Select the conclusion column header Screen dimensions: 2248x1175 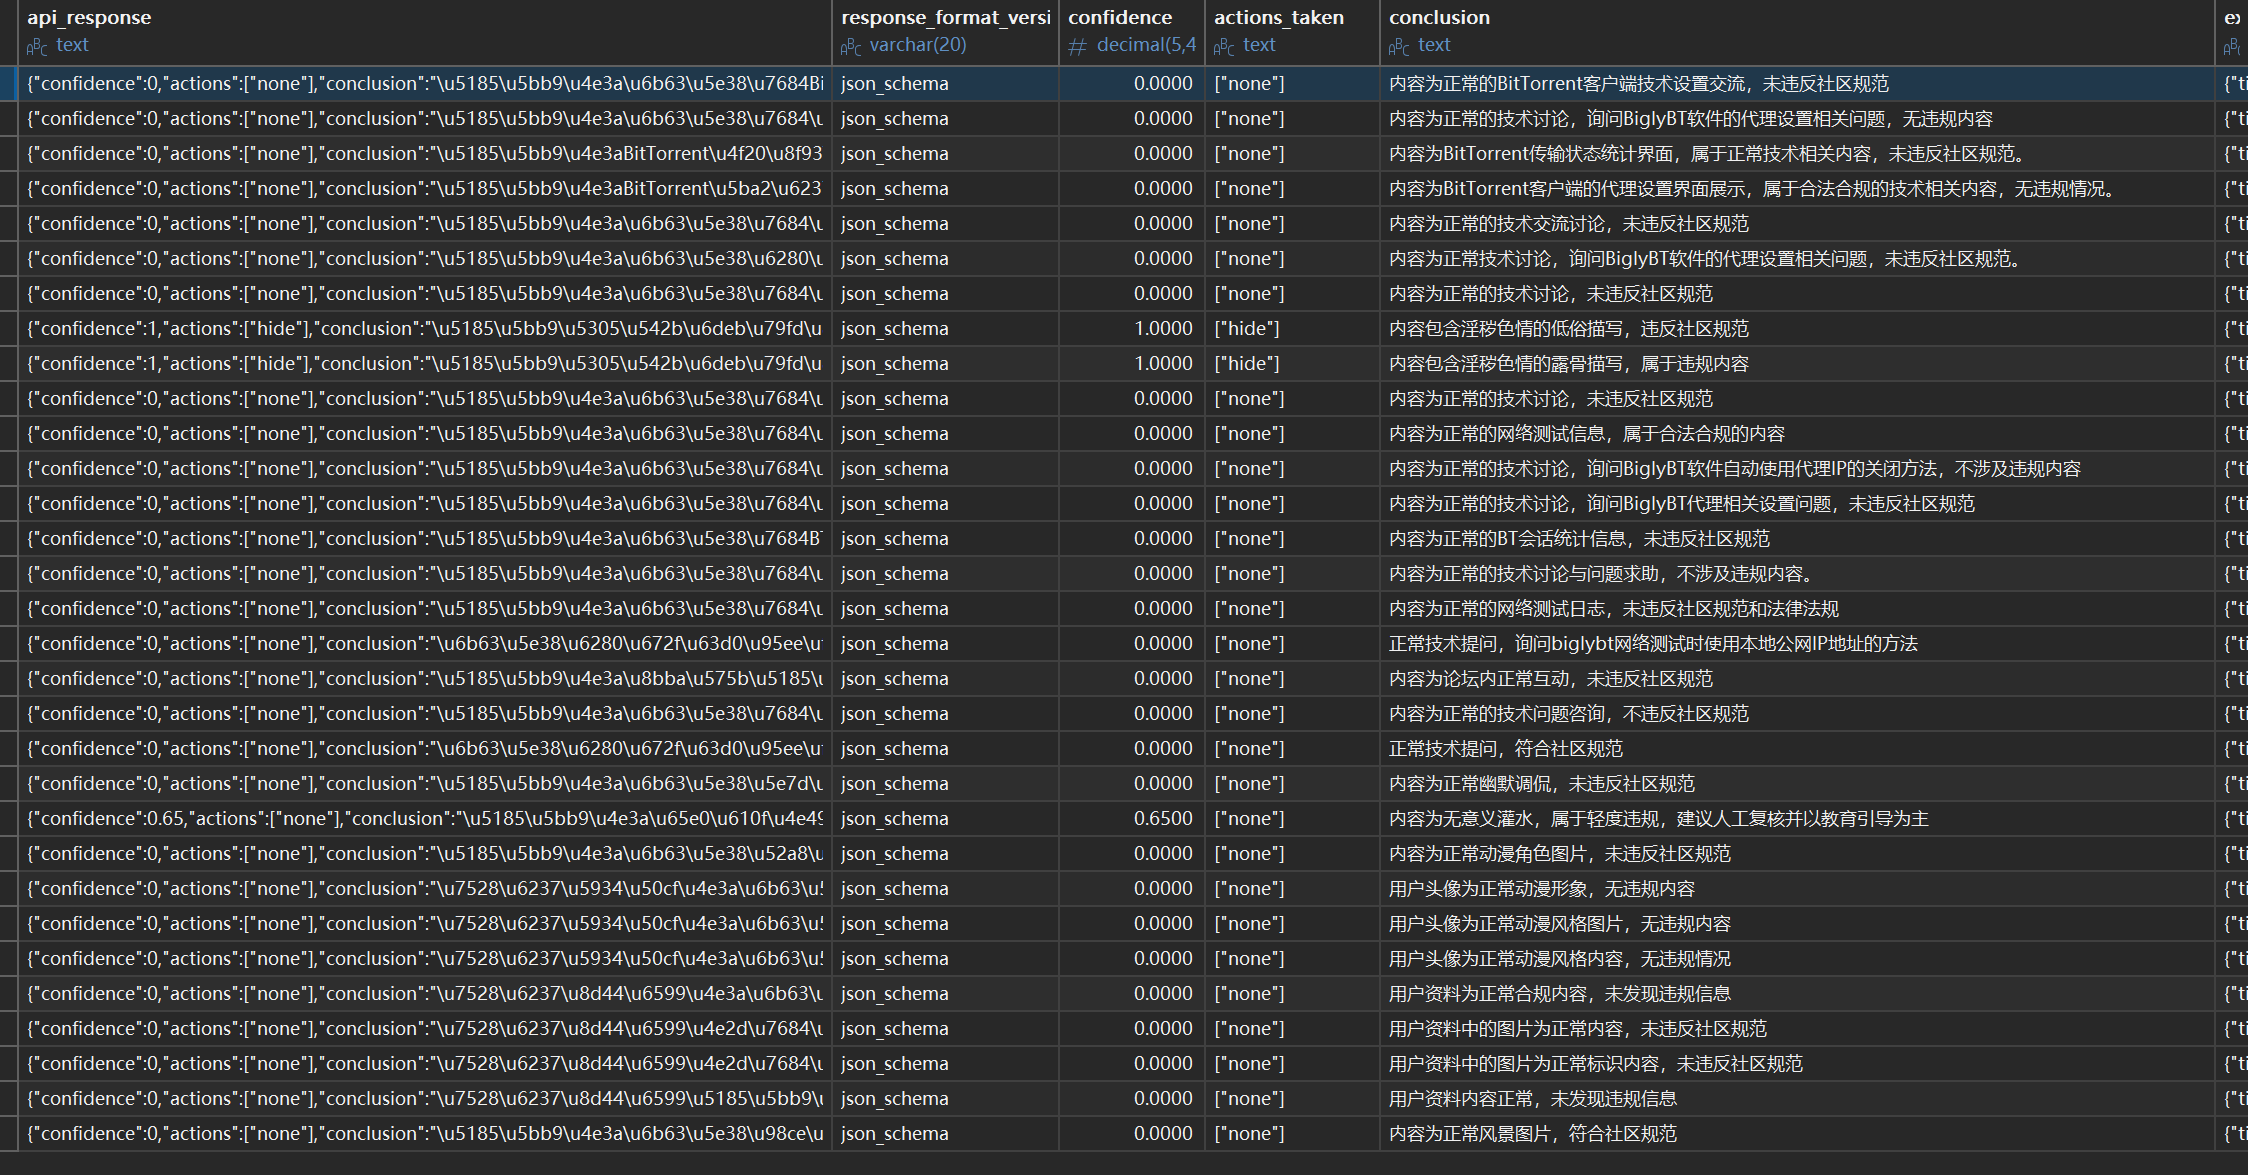tap(1438, 17)
